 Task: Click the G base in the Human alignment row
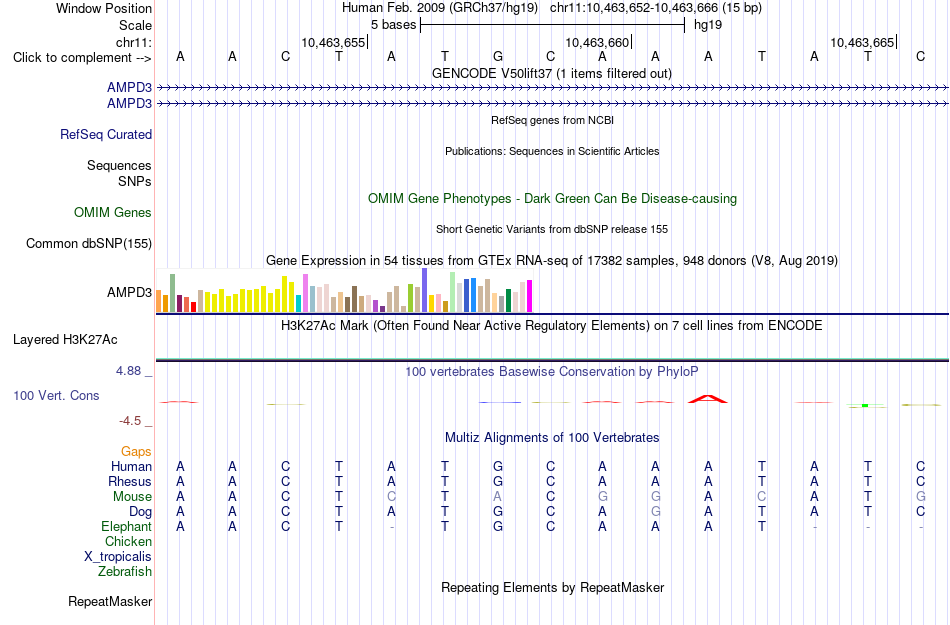pyautogui.click(x=497, y=466)
